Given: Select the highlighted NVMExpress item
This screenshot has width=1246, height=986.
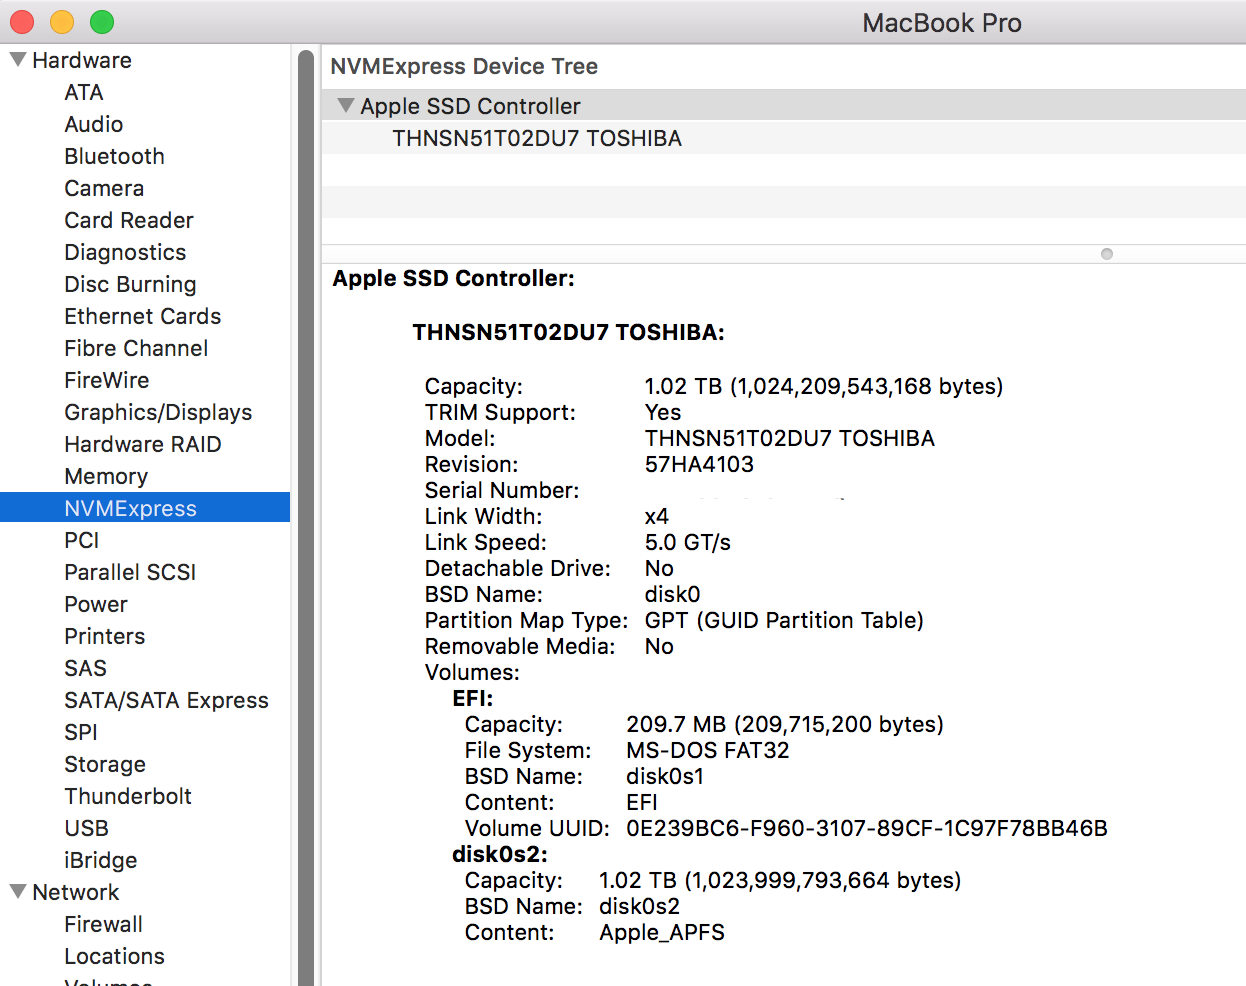Looking at the screenshot, I should 145,508.
